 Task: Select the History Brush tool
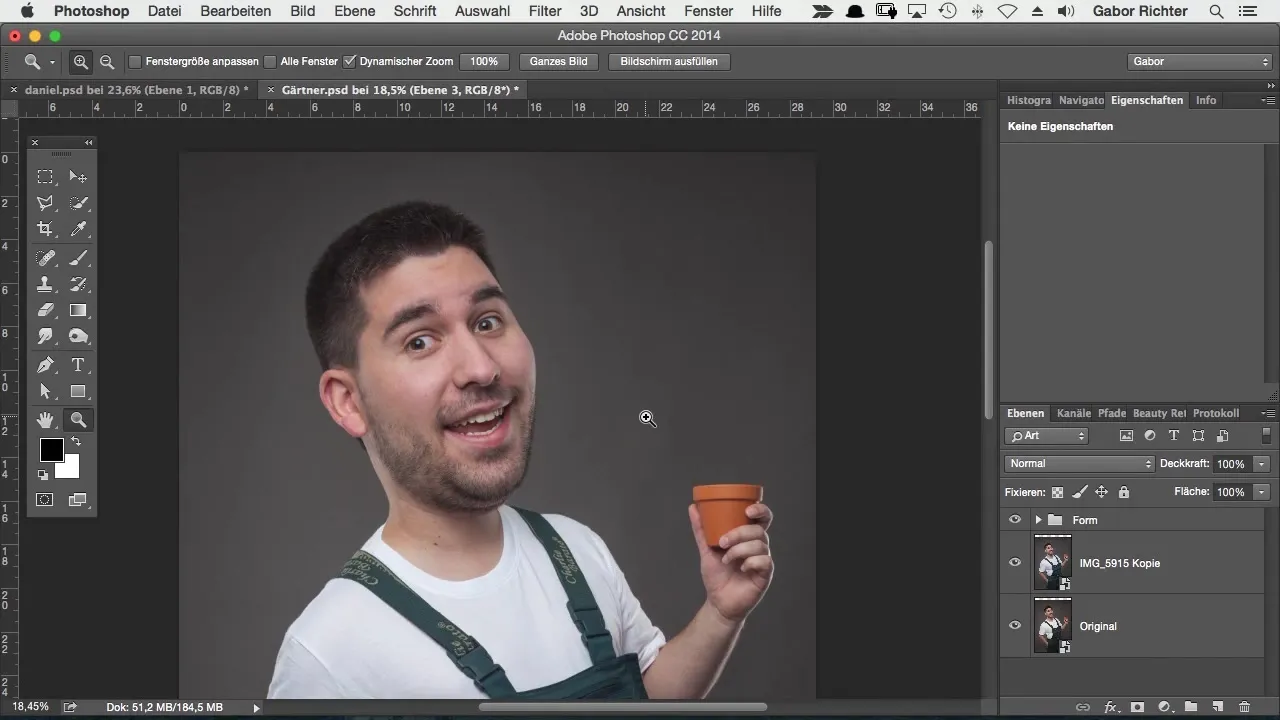(78, 284)
